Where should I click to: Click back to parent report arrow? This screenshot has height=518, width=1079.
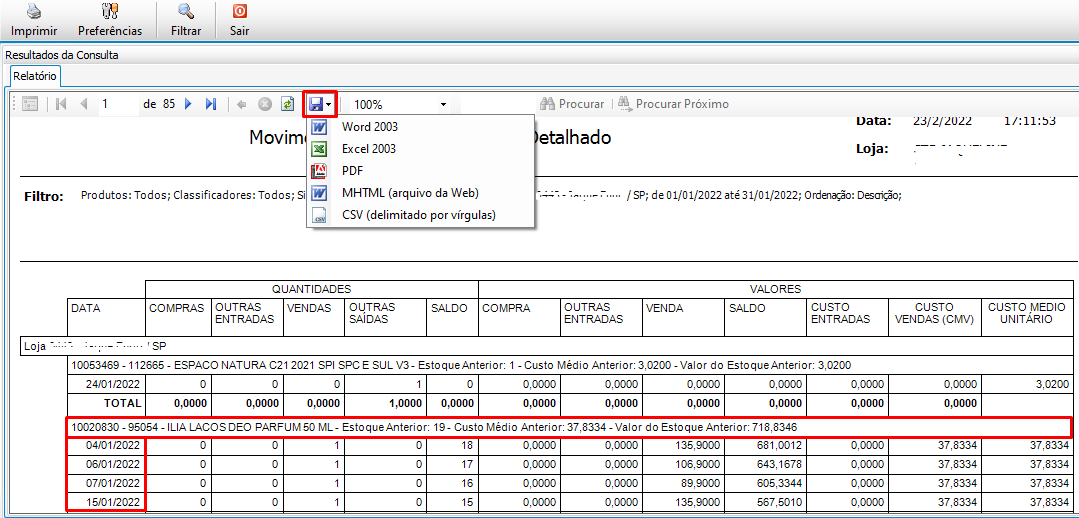242,105
